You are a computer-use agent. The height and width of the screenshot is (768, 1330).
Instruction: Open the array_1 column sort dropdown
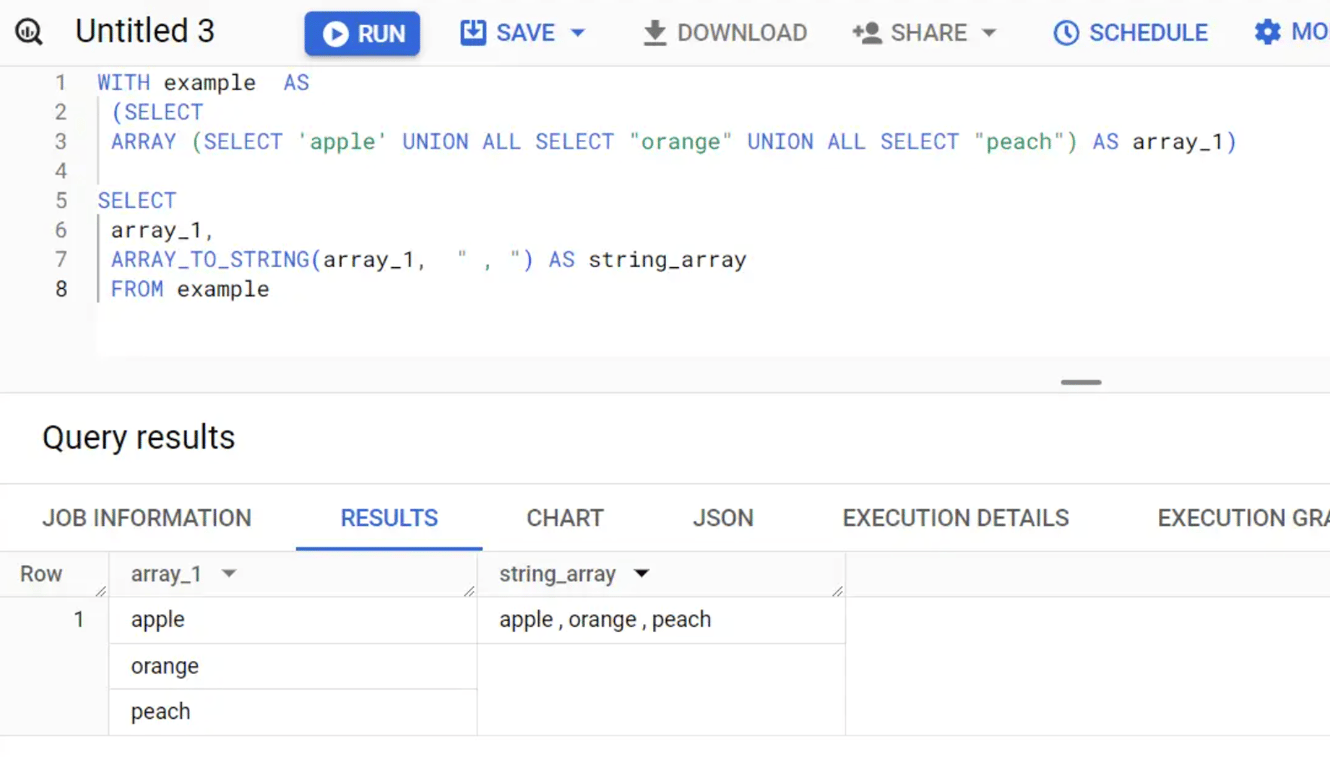(x=229, y=574)
